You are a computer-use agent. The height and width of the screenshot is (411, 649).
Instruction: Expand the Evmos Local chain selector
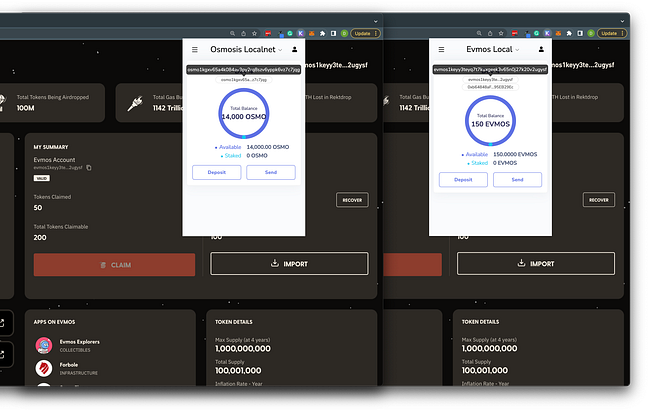coord(493,49)
